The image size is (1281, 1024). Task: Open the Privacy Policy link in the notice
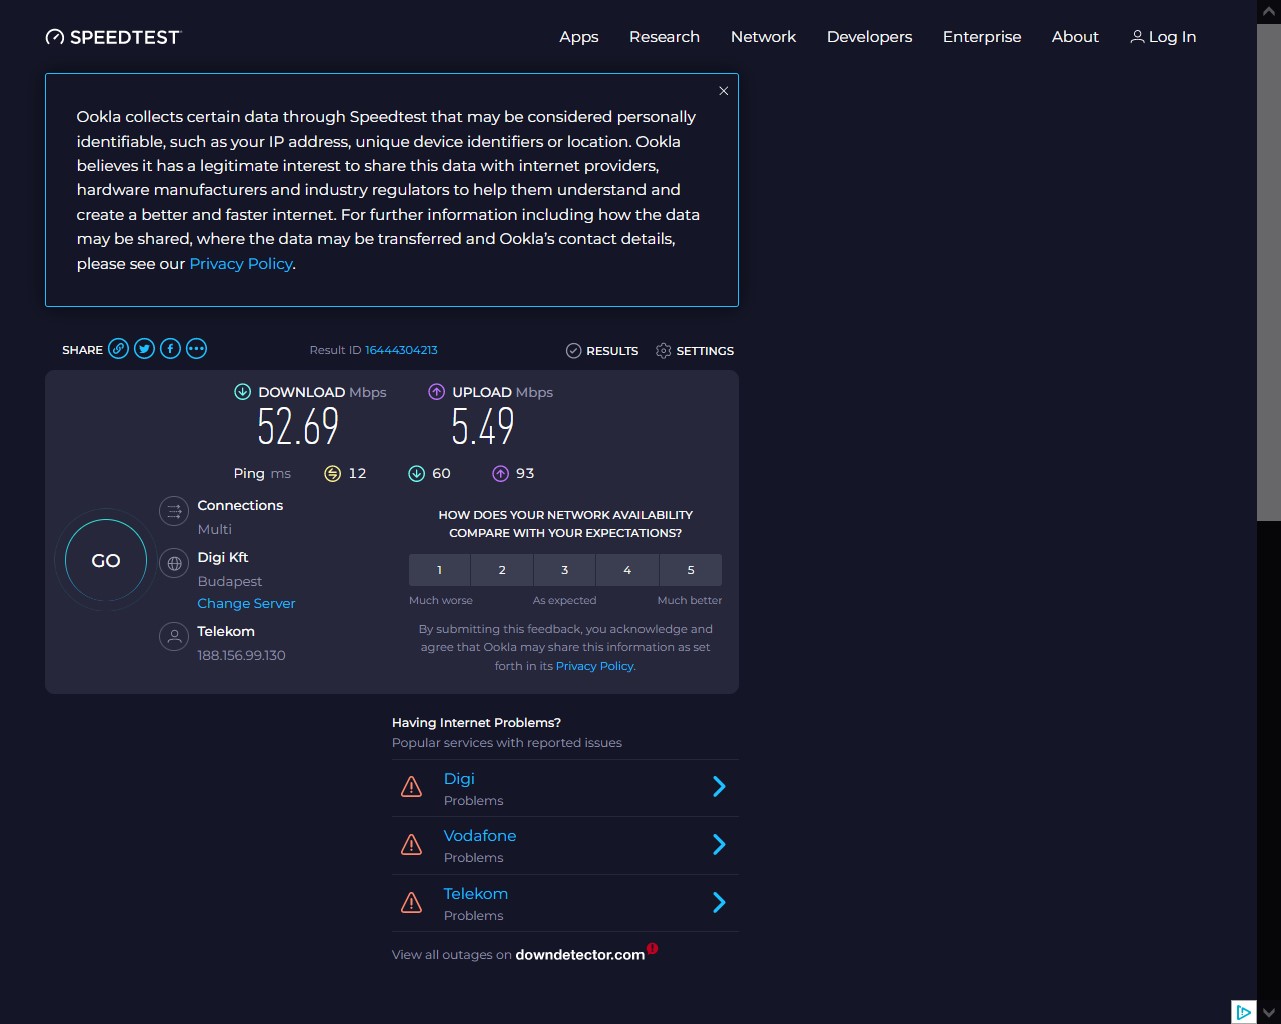click(x=241, y=264)
